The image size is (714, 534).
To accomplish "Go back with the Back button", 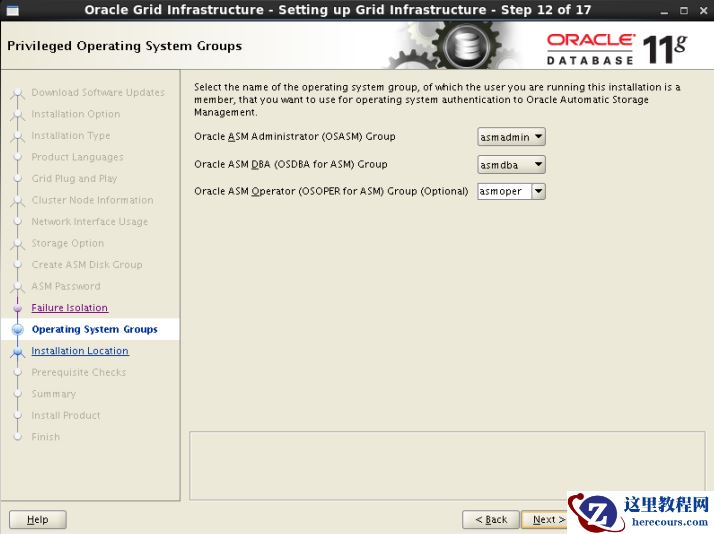I will 491,519.
